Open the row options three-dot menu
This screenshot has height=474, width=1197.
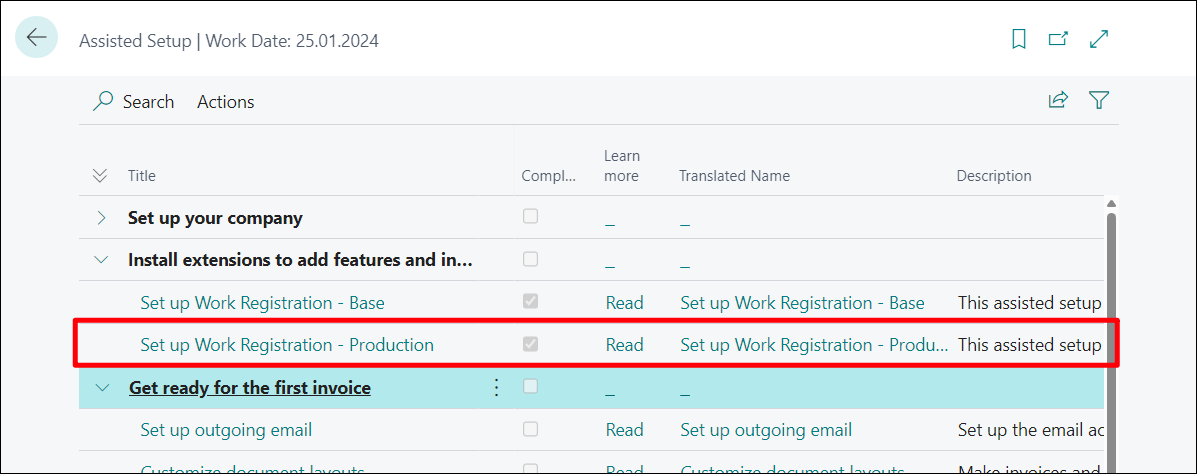496,388
